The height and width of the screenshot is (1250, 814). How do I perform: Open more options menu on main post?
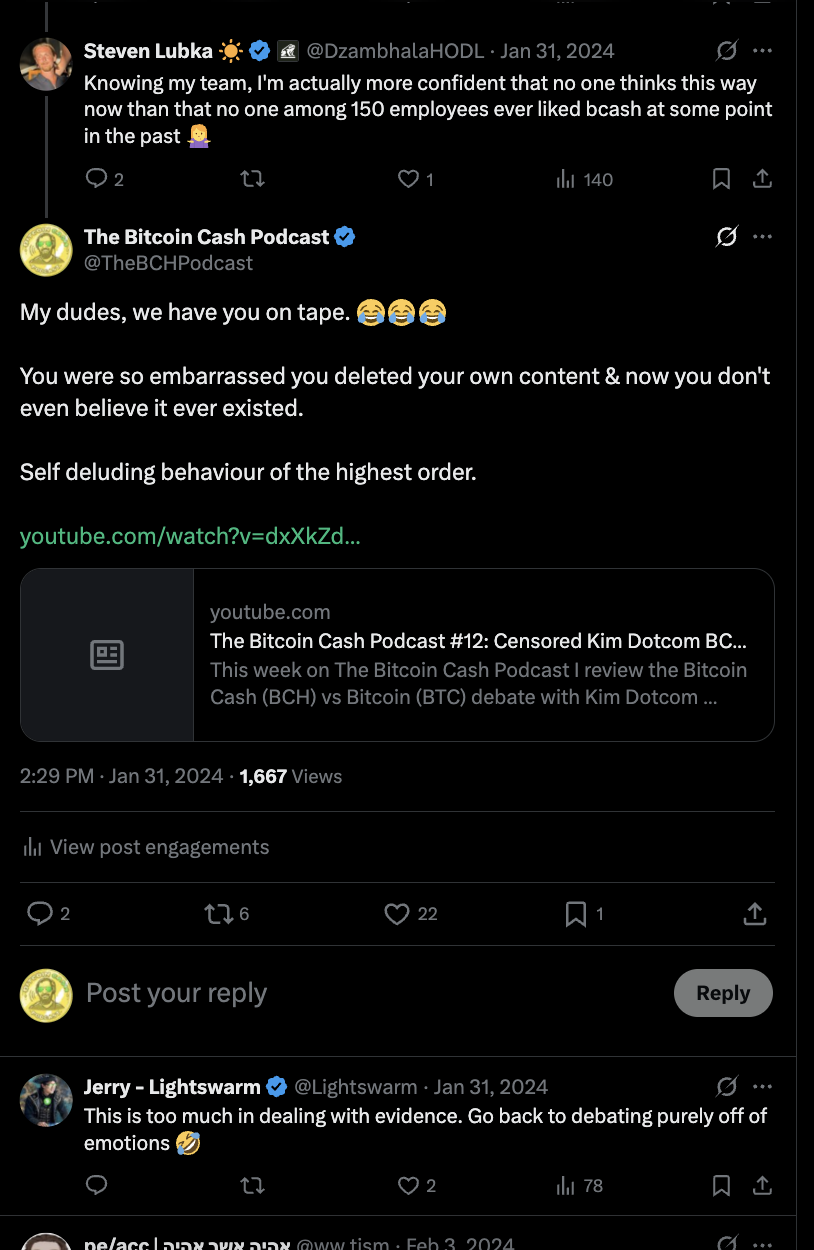pos(762,237)
